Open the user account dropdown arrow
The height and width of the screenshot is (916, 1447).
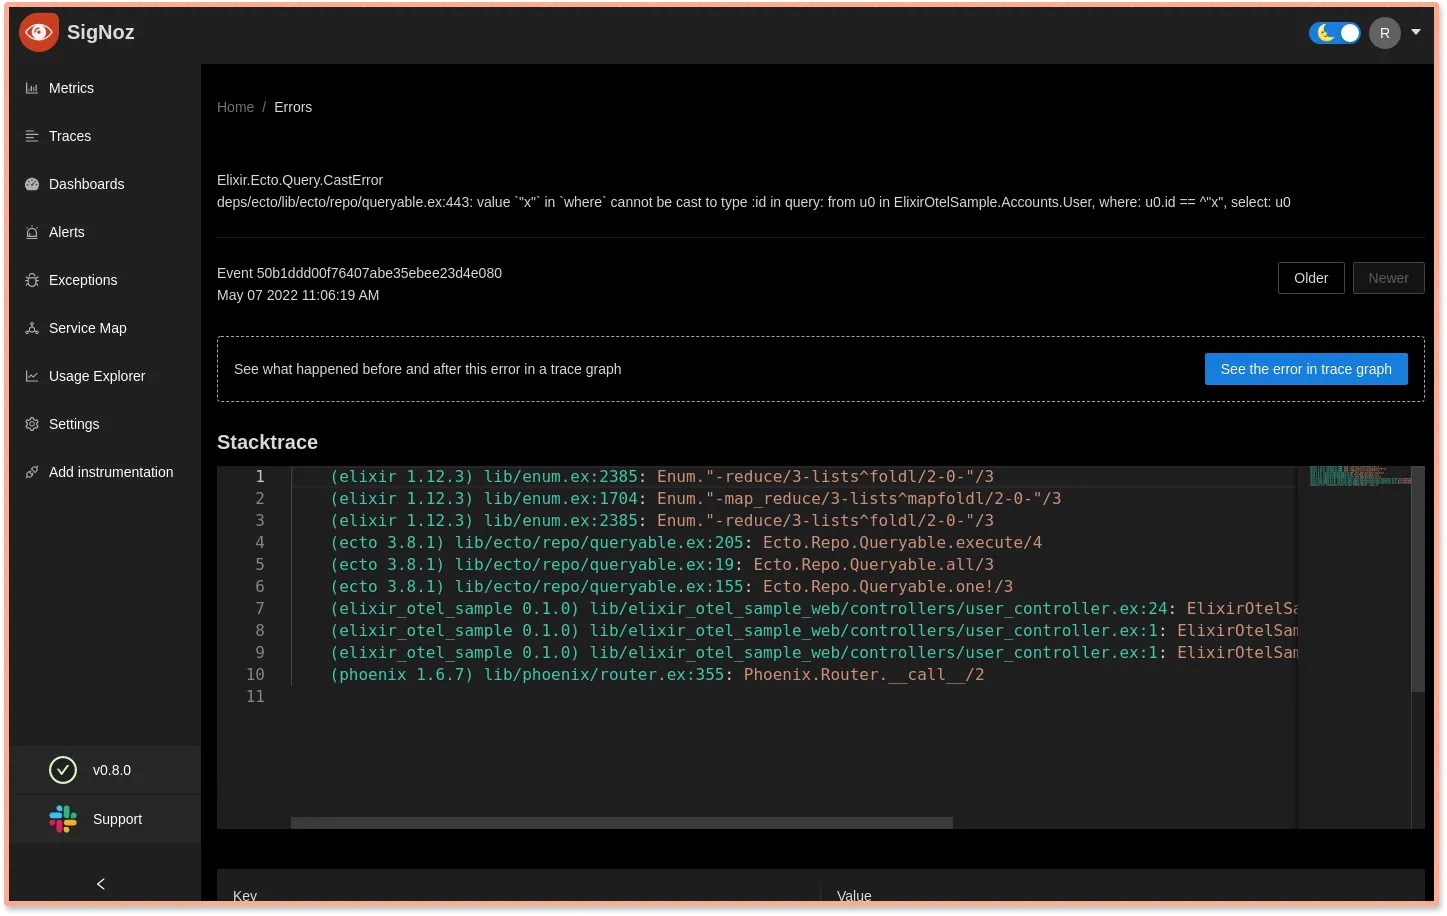(x=1416, y=32)
